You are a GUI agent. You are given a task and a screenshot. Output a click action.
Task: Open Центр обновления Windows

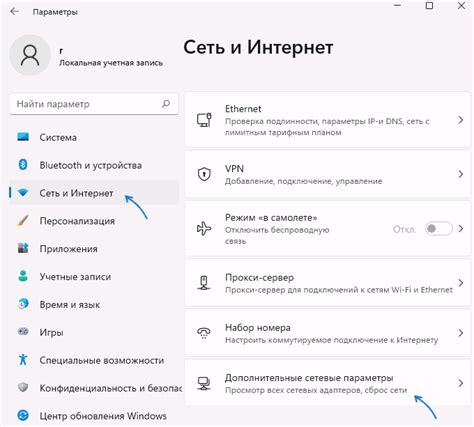(x=94, y=415)
